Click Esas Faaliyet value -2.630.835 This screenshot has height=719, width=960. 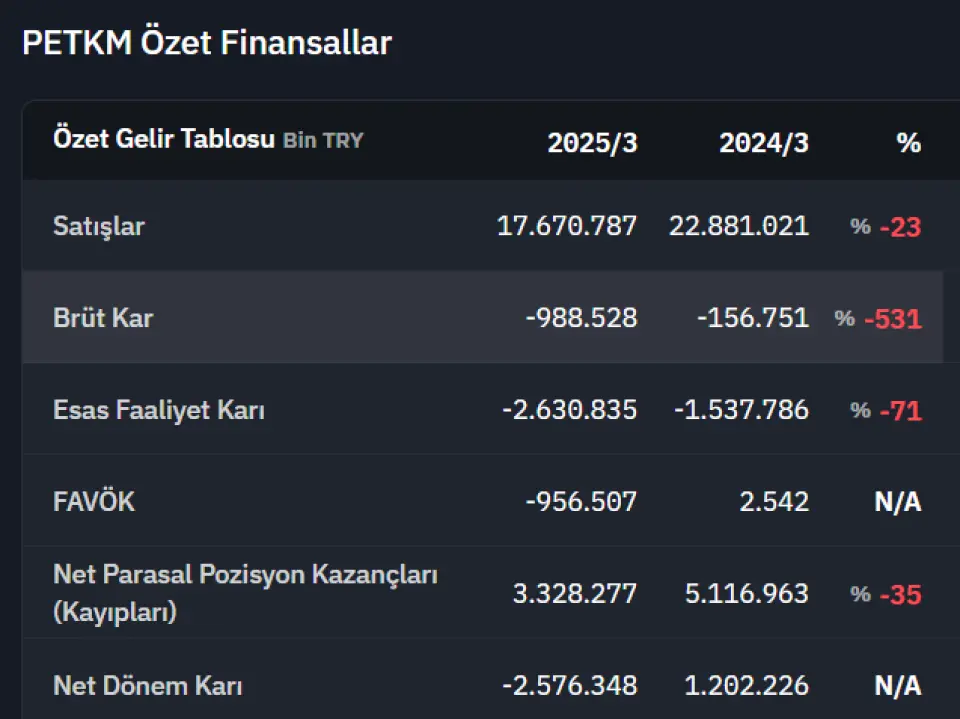coord(569,409)
